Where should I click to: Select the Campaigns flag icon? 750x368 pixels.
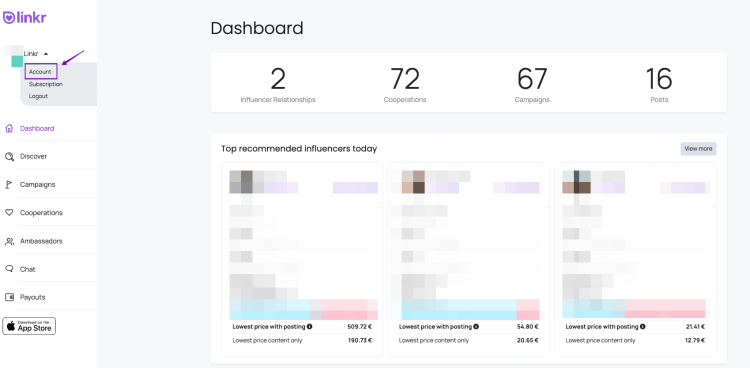pos(9,185)
